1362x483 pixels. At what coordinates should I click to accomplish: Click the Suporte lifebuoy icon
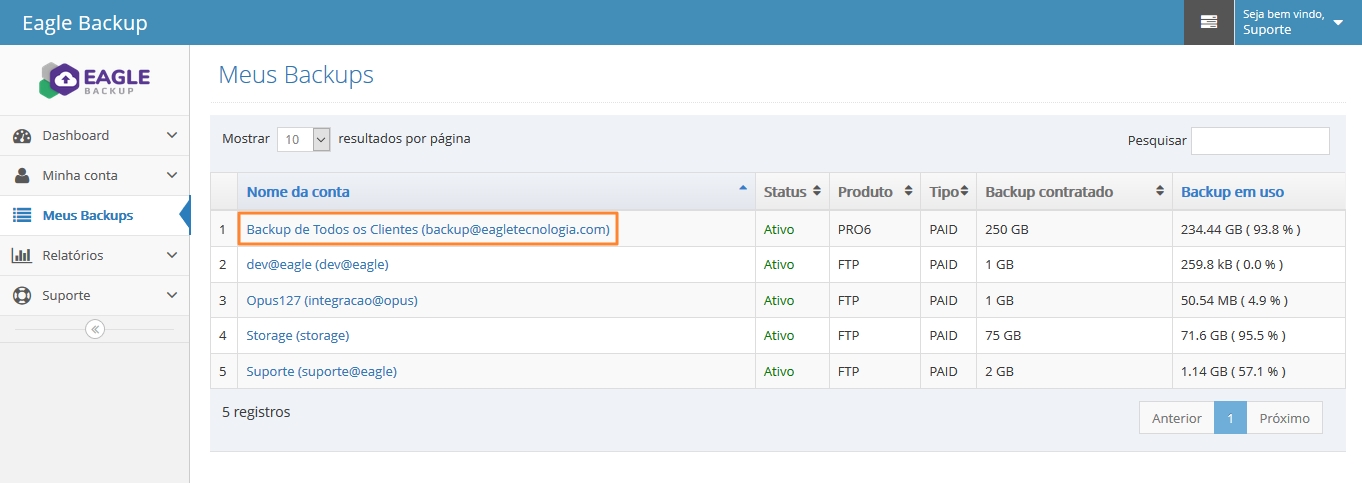tap(22, 296)
